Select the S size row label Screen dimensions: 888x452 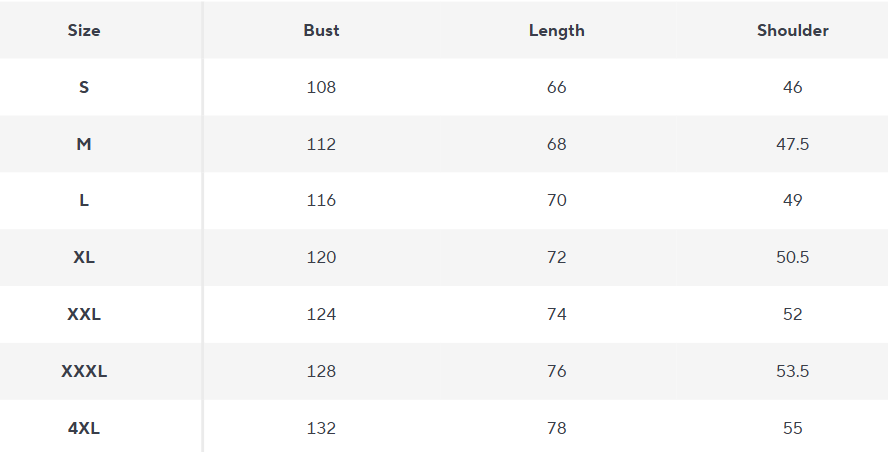tap(84, 87)
